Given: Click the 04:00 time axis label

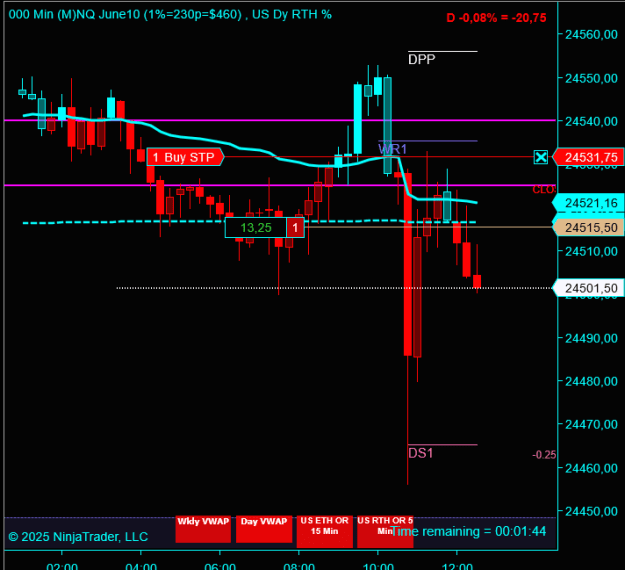Looking at the screenshot, I should [141, 566].
